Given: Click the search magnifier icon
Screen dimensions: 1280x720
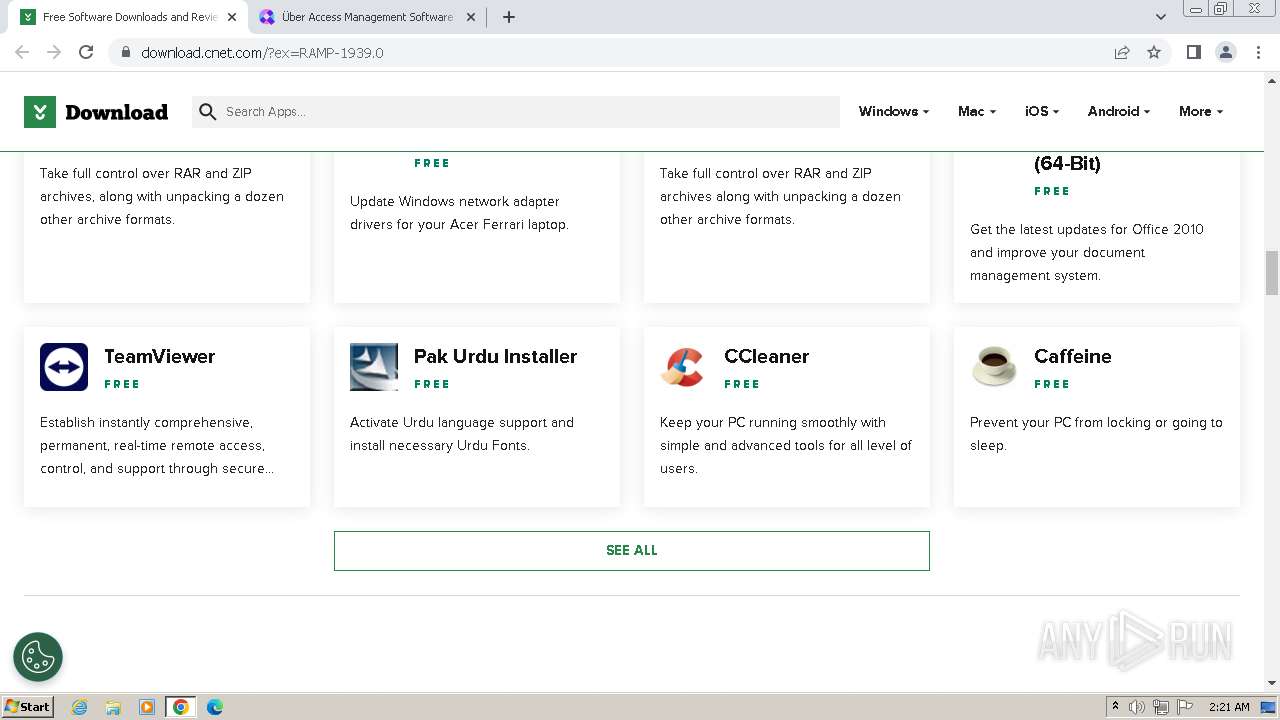Looking at the screenshot, I should pyautogui.click(x=208, y=112).
